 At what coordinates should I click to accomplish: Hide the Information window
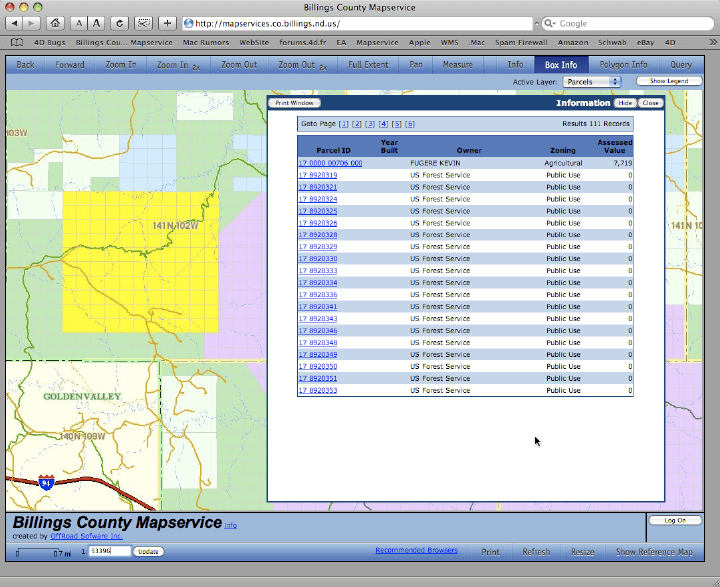tap(625, 103)
